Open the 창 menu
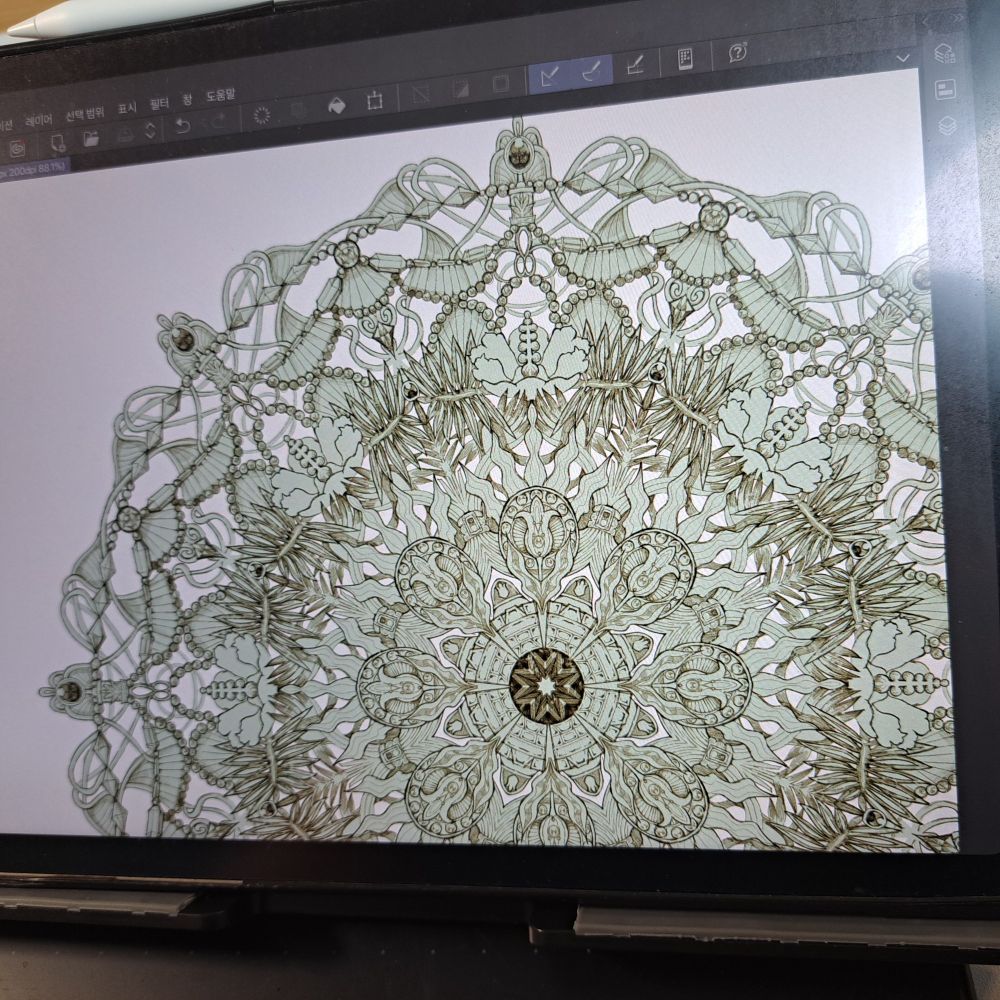Screen dimensions: 1000x1000 188,101
